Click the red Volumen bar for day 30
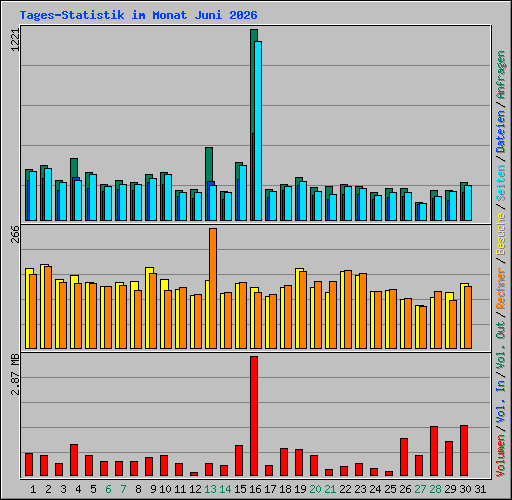The height and width of the screenshot is (500, 512). coord(464,450)
